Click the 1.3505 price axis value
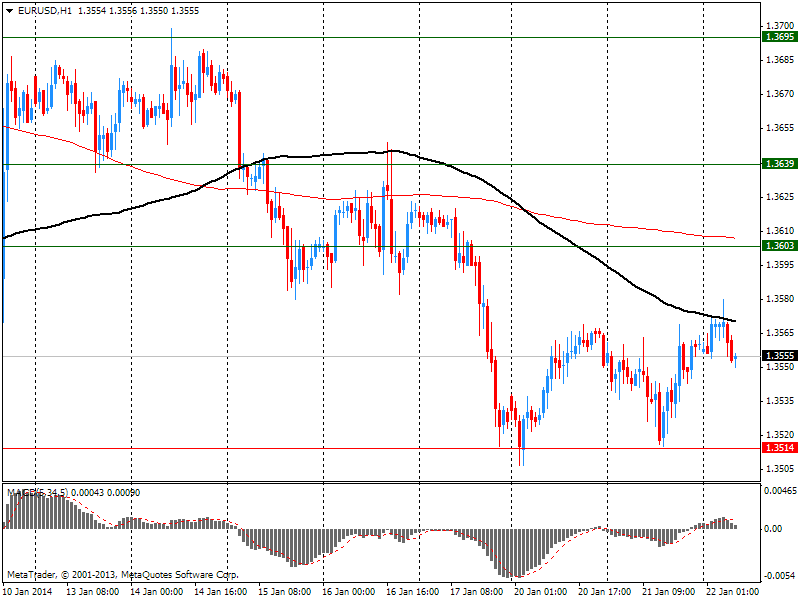This screenshot has width=800, height=600. (779, 469)
